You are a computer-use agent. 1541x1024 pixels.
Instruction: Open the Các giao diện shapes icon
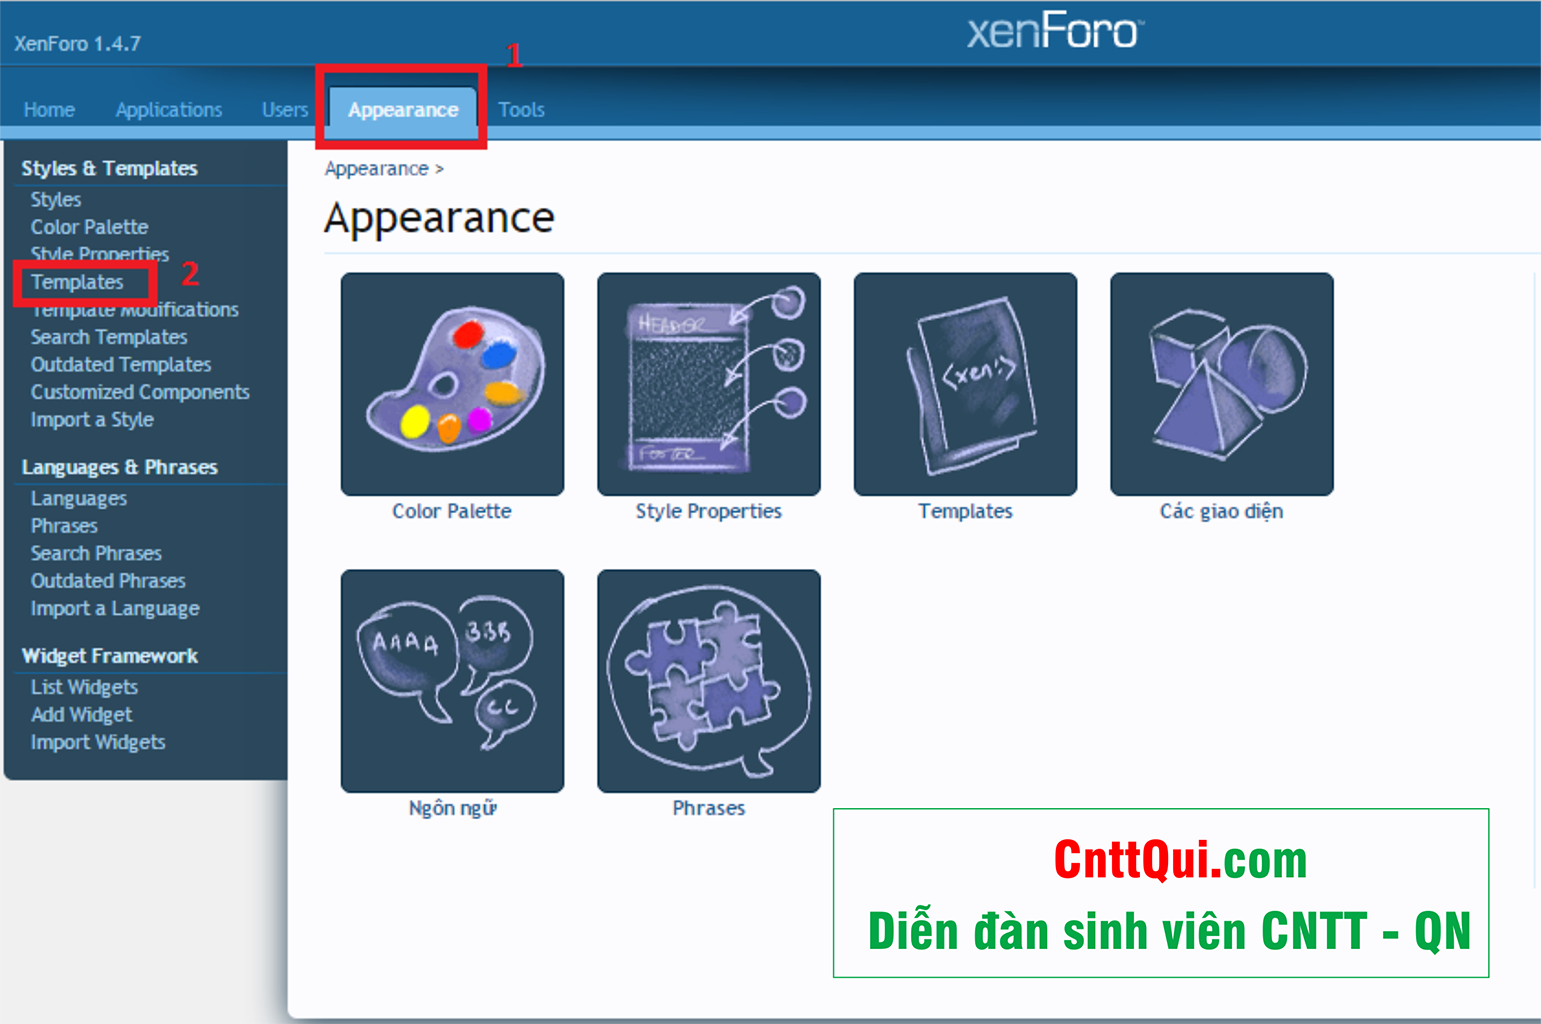(x=1222, y=384)
